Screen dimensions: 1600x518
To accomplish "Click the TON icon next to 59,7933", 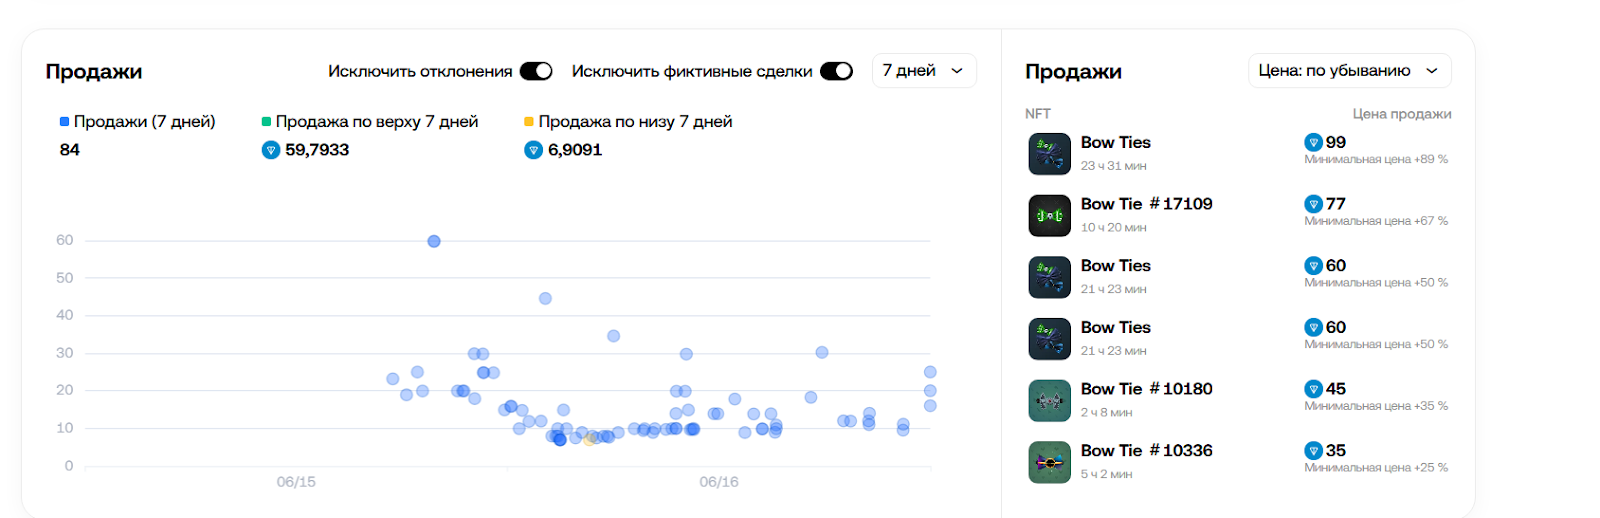I will (x=270, y=150).
